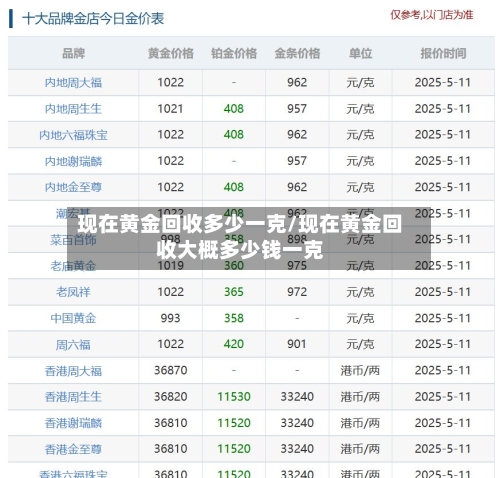Select unit 港币/两 in 香港周大福 row

click(x=360, y=371)
